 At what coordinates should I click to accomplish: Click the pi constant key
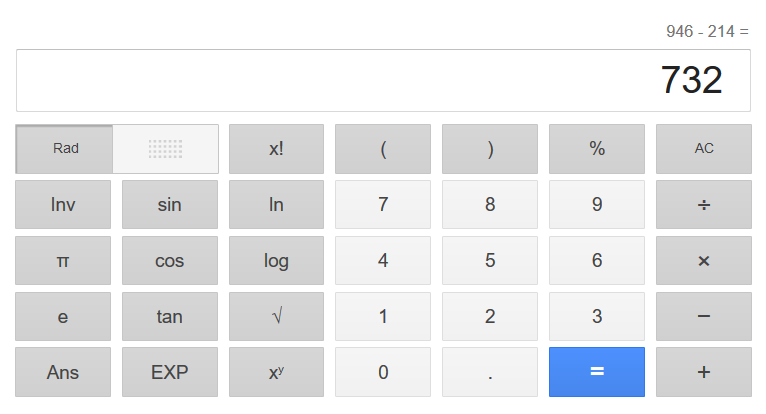(x=63, y=261)
